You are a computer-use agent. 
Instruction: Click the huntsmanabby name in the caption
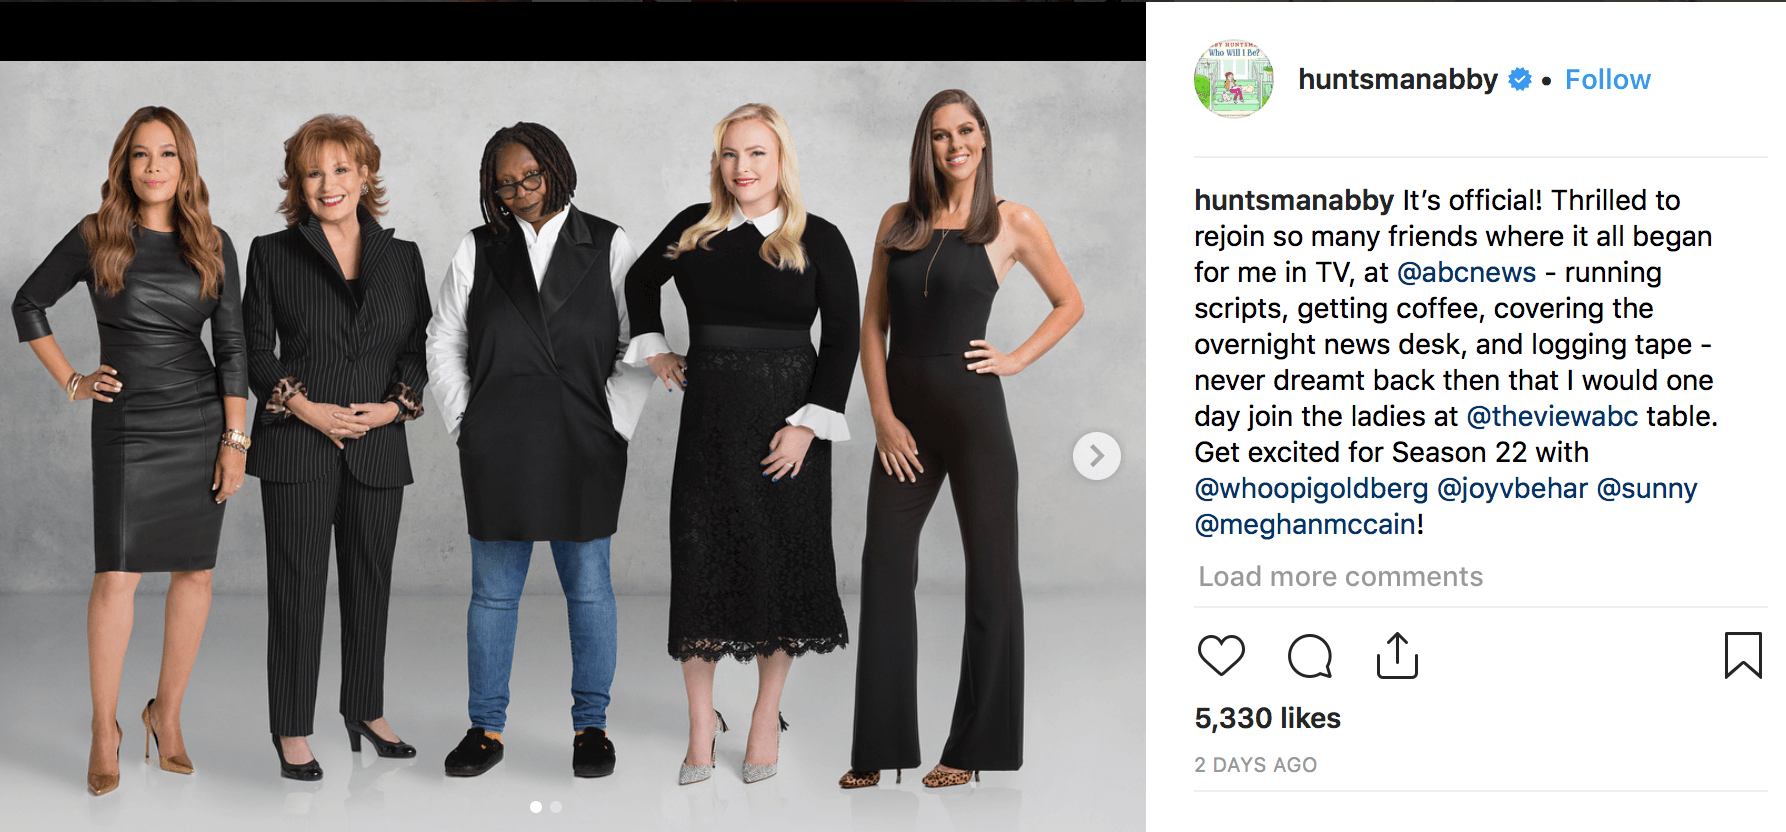[x=1293, y=201]
